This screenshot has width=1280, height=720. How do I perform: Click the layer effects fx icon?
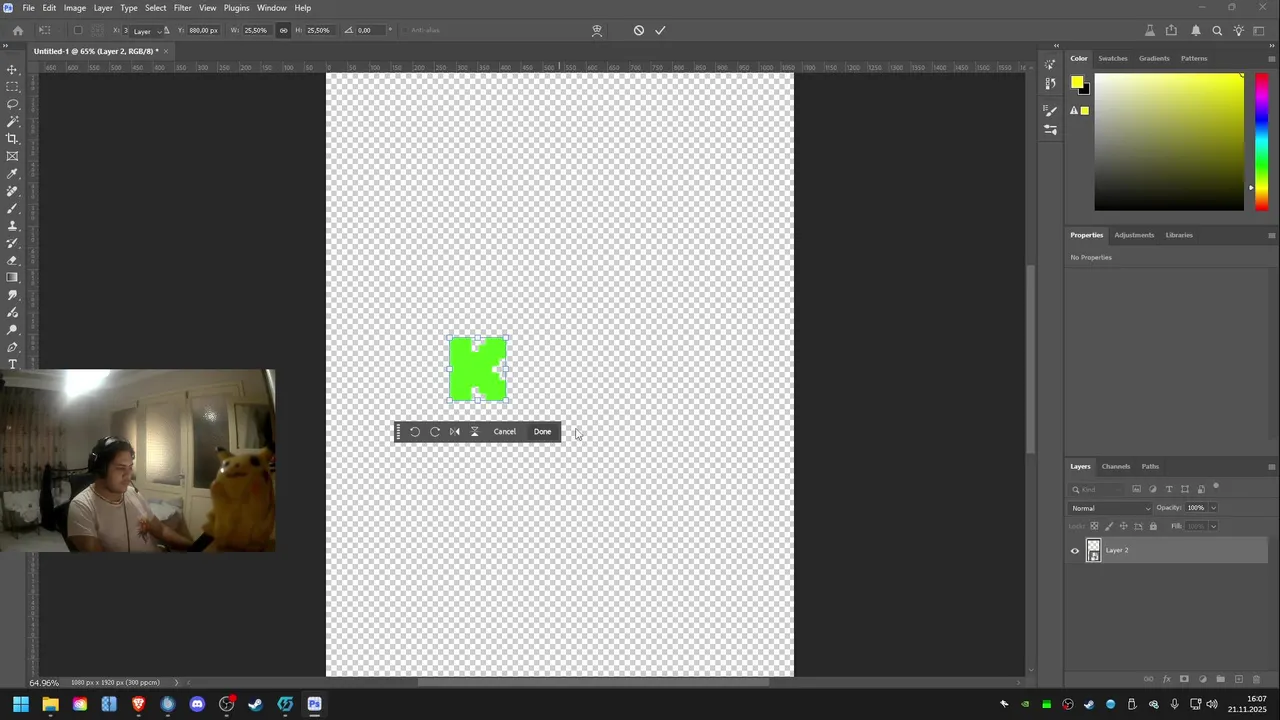tap(1167, 679)
